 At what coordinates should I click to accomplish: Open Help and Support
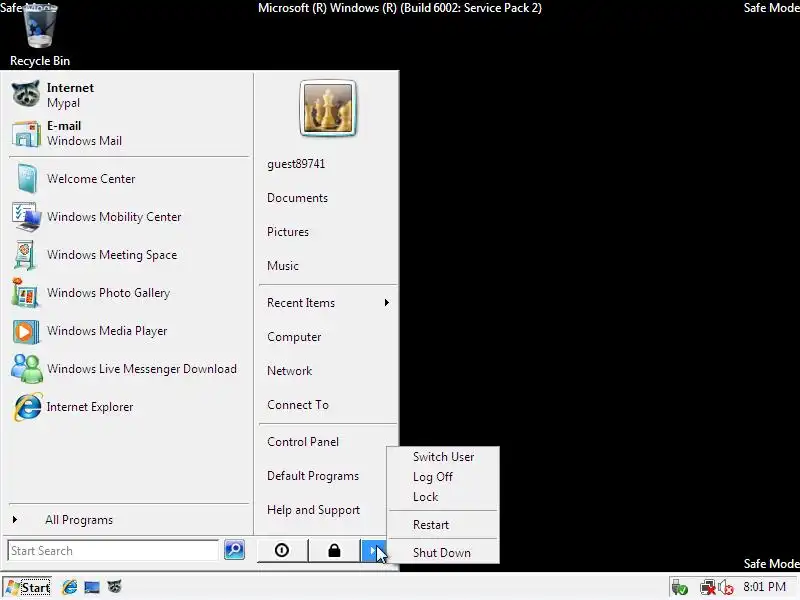coord(313,510)
